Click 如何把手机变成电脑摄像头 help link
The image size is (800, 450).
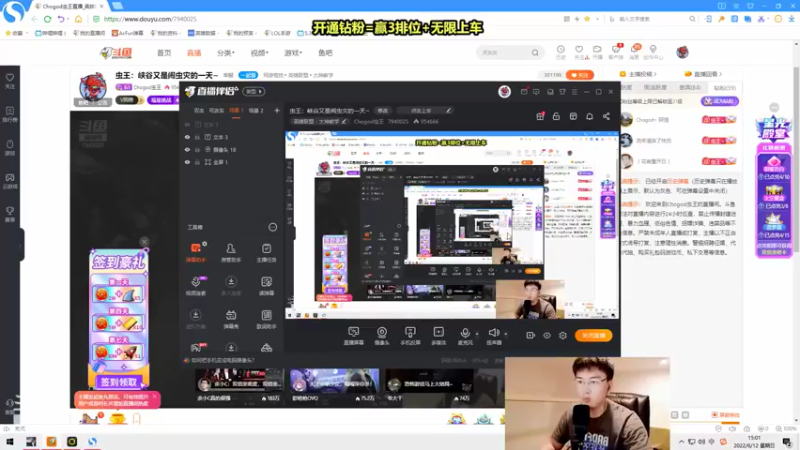point(222,360)
